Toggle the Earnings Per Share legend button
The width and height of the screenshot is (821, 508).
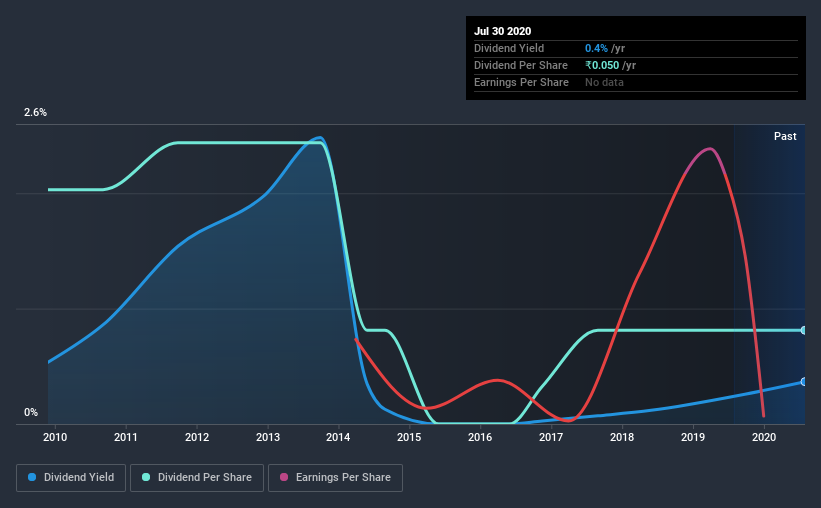pos(335,478)
